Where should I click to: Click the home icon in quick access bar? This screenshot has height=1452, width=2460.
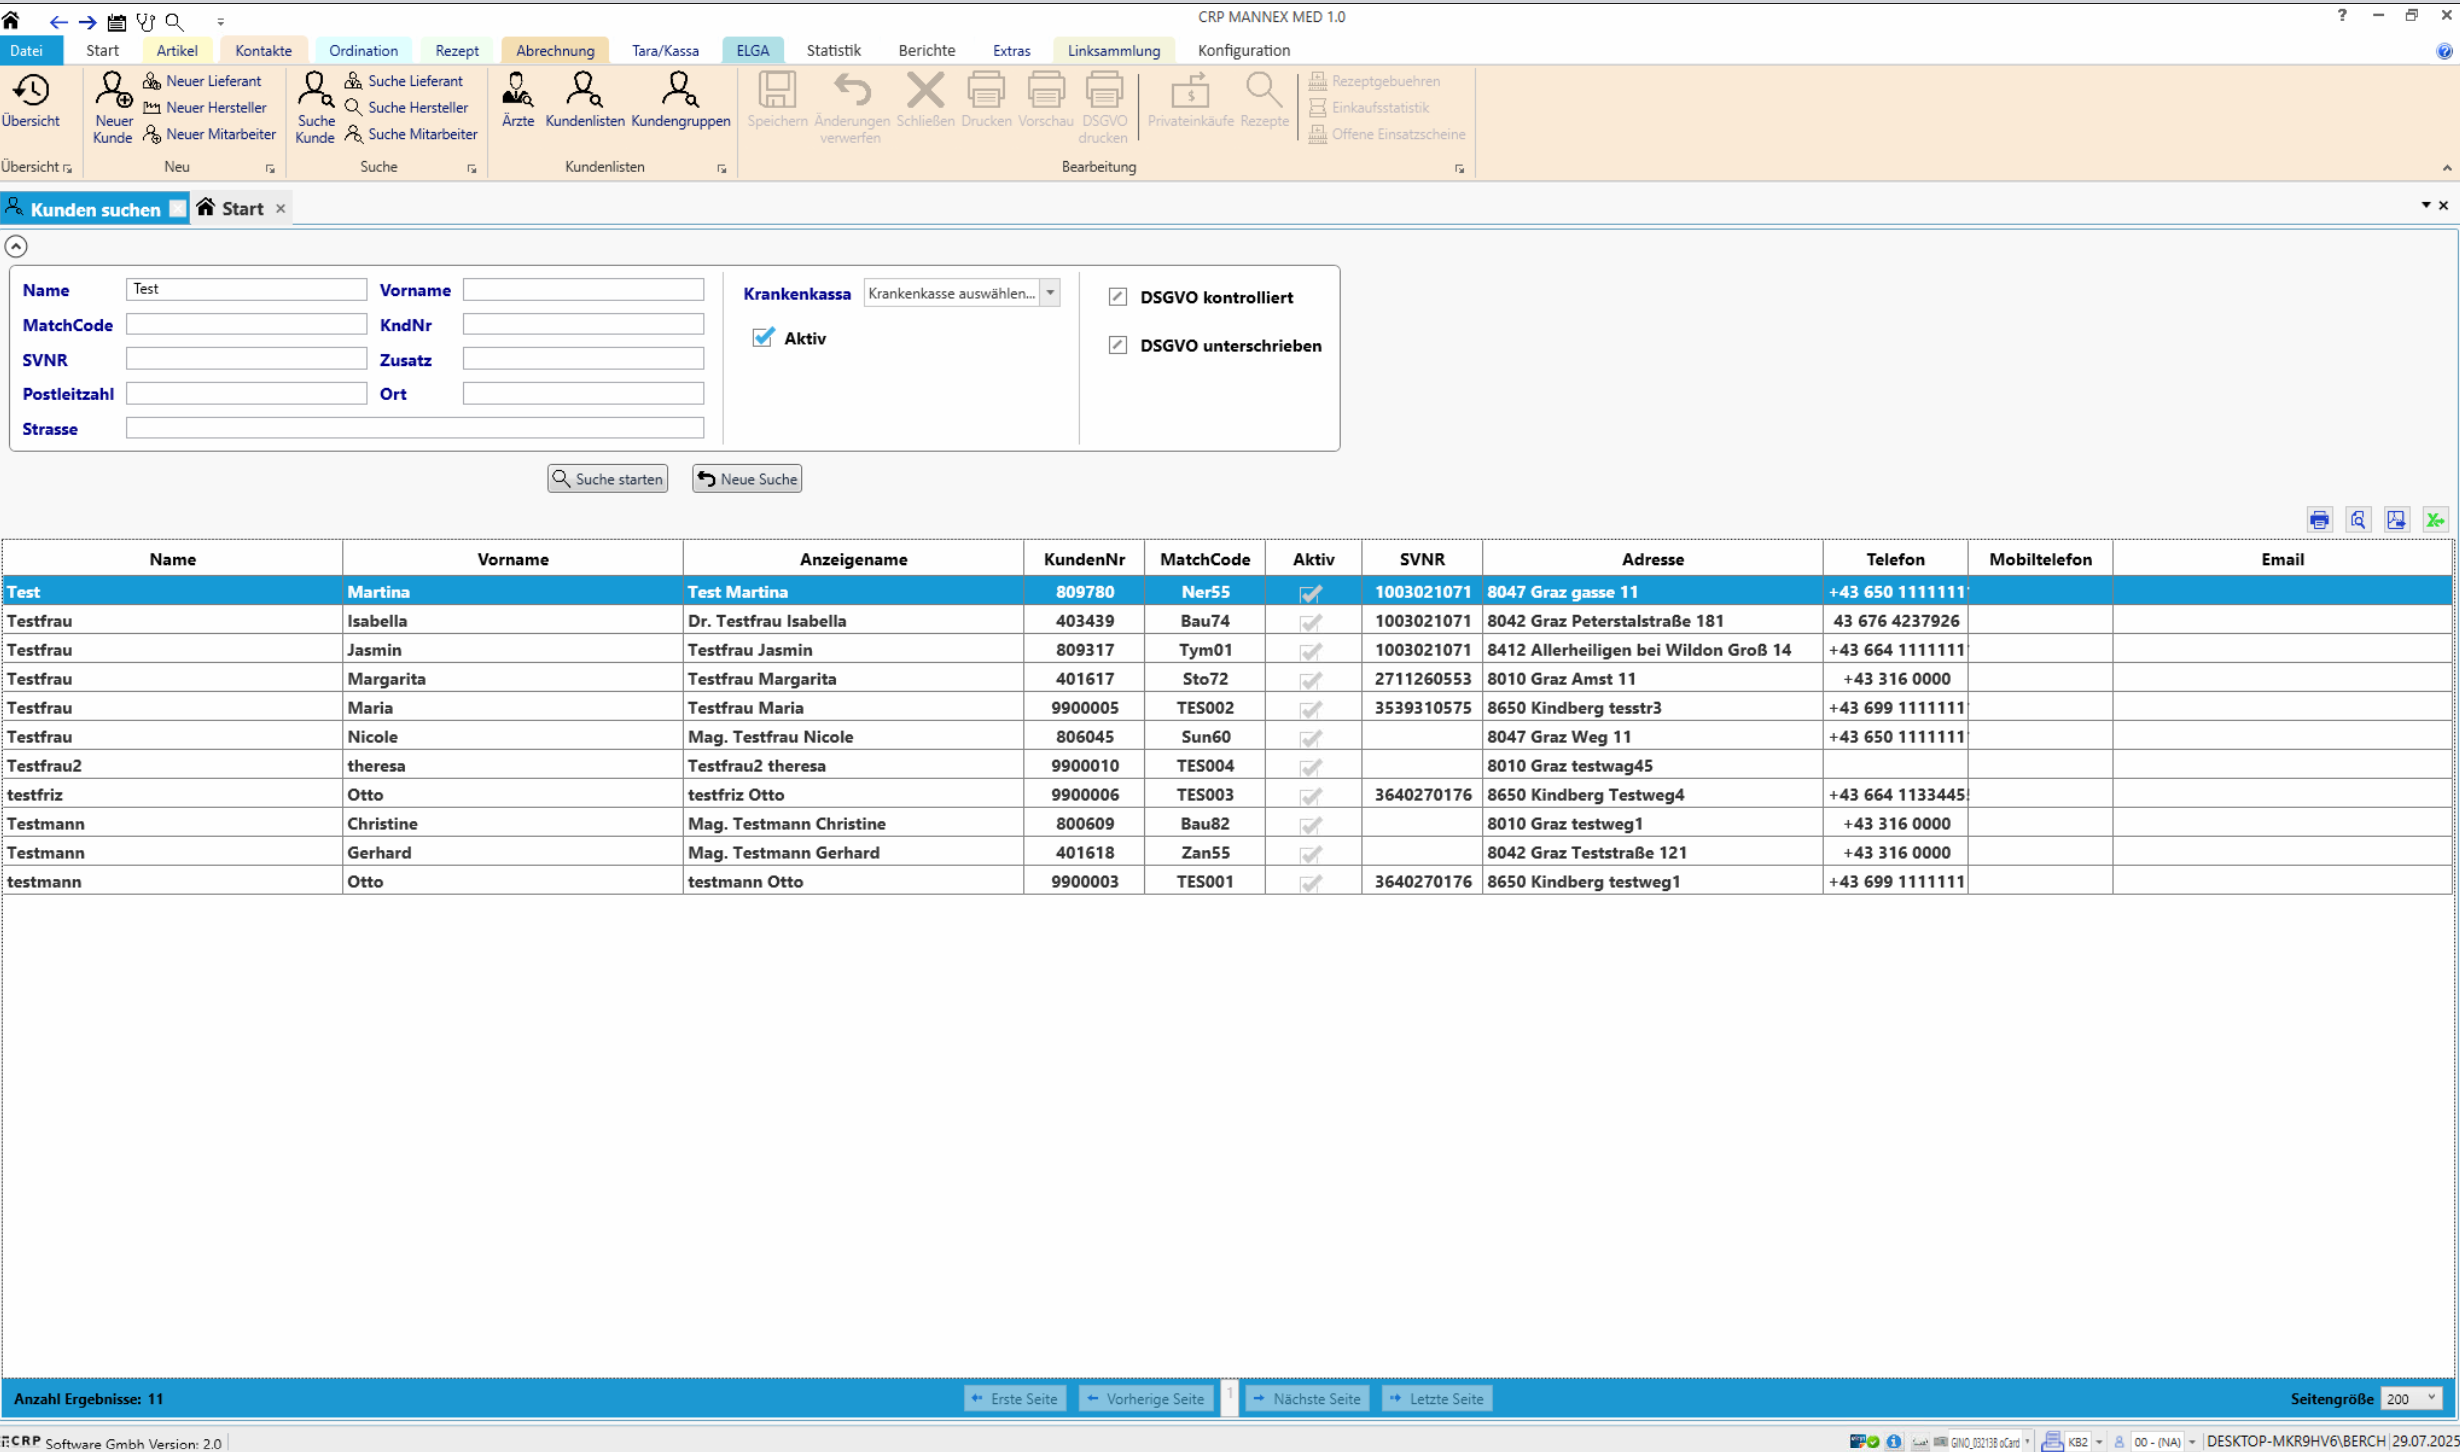[x=11, y=19]
